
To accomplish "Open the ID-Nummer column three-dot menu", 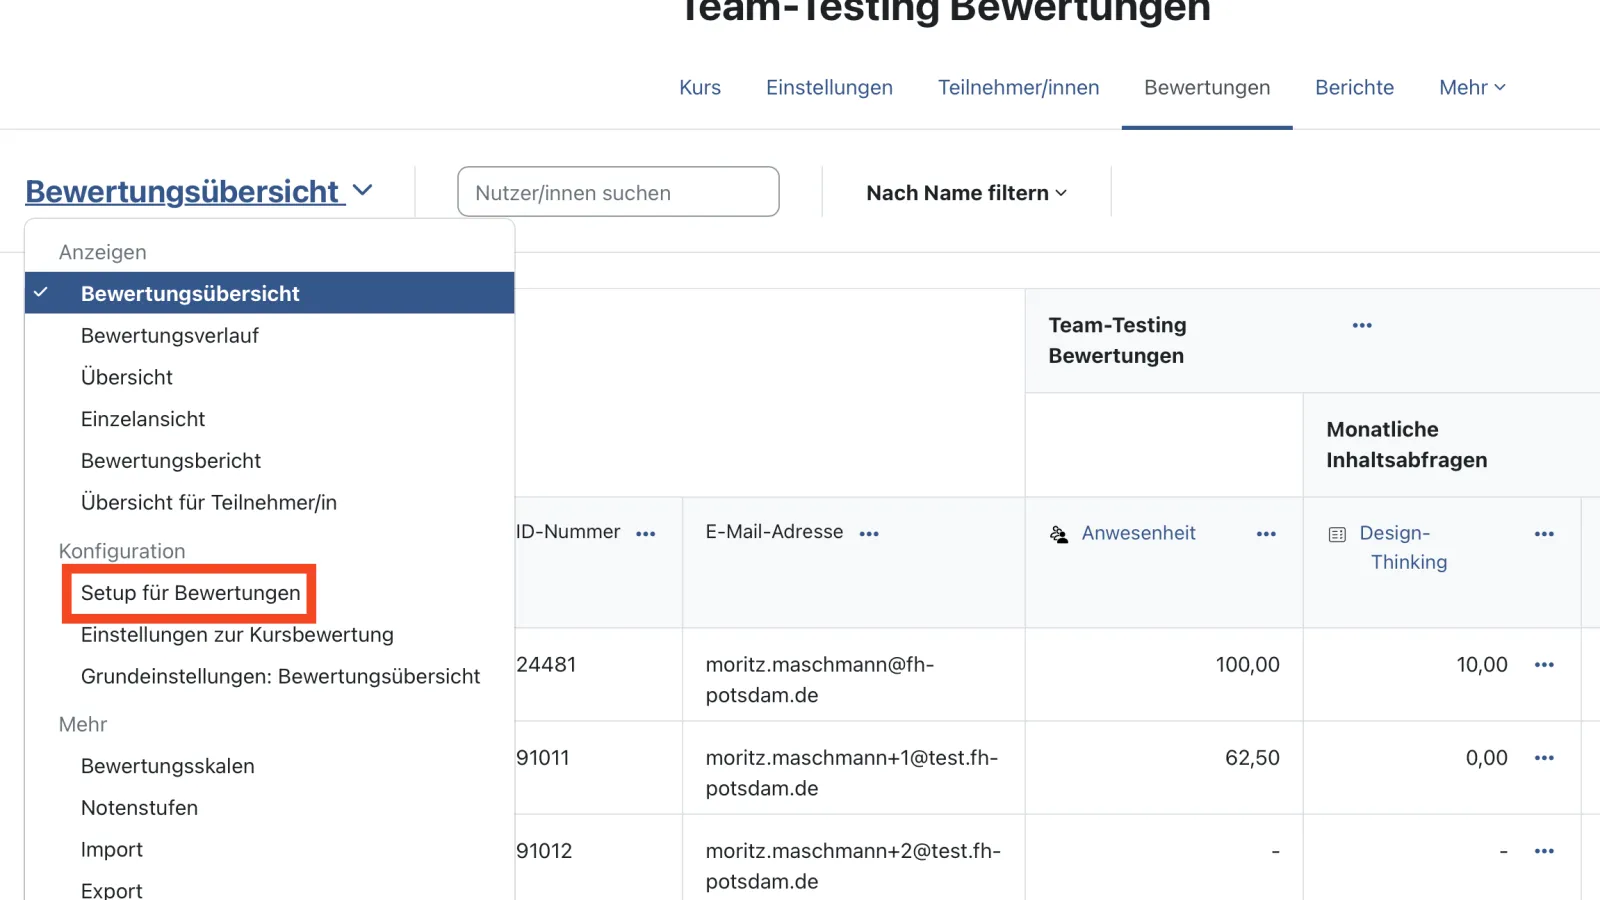I will [646, 533].
